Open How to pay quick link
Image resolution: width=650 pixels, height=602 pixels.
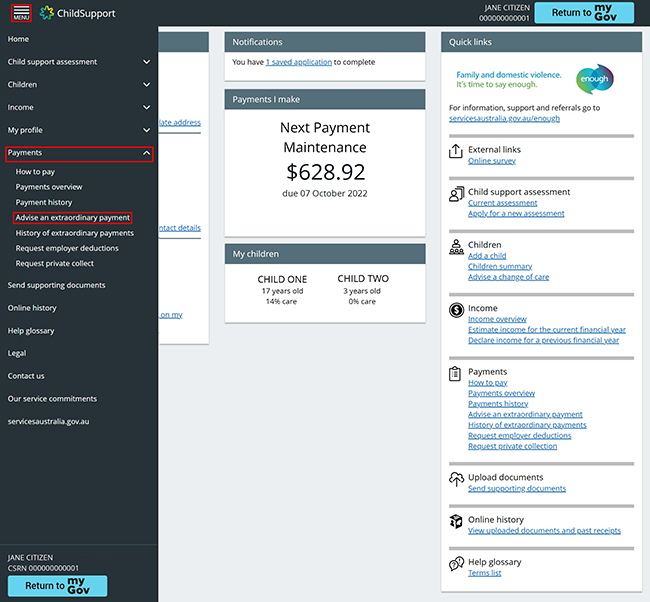[488, 383]
